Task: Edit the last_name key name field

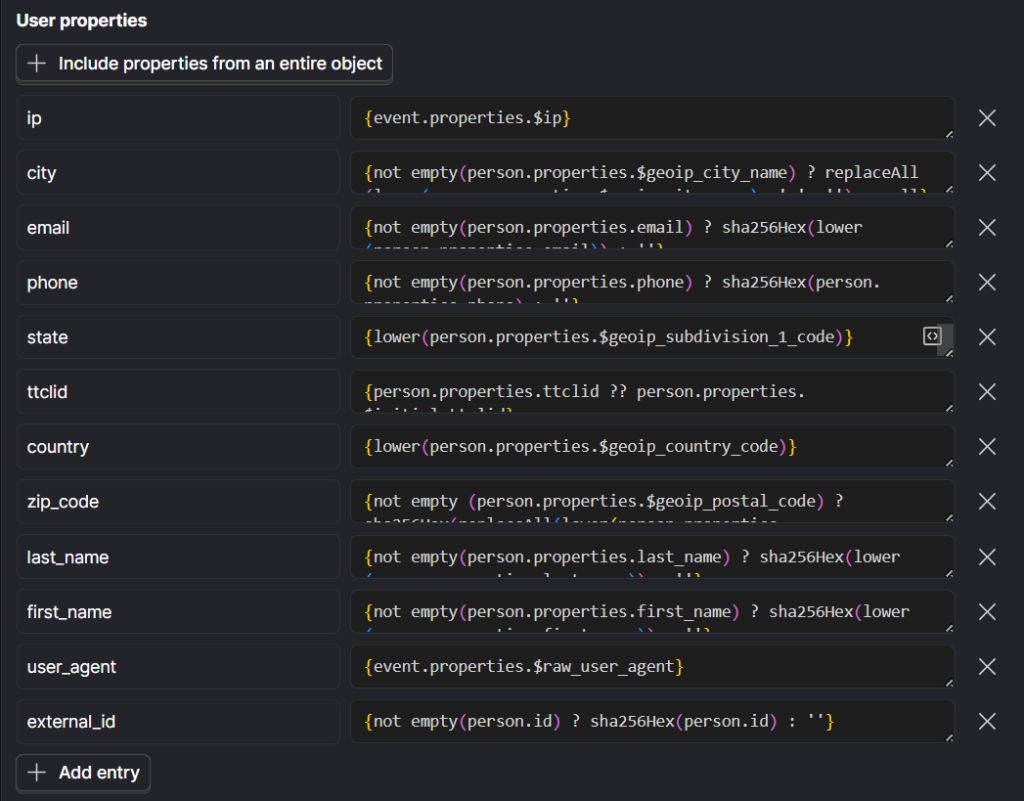Action: click(178, 557)
